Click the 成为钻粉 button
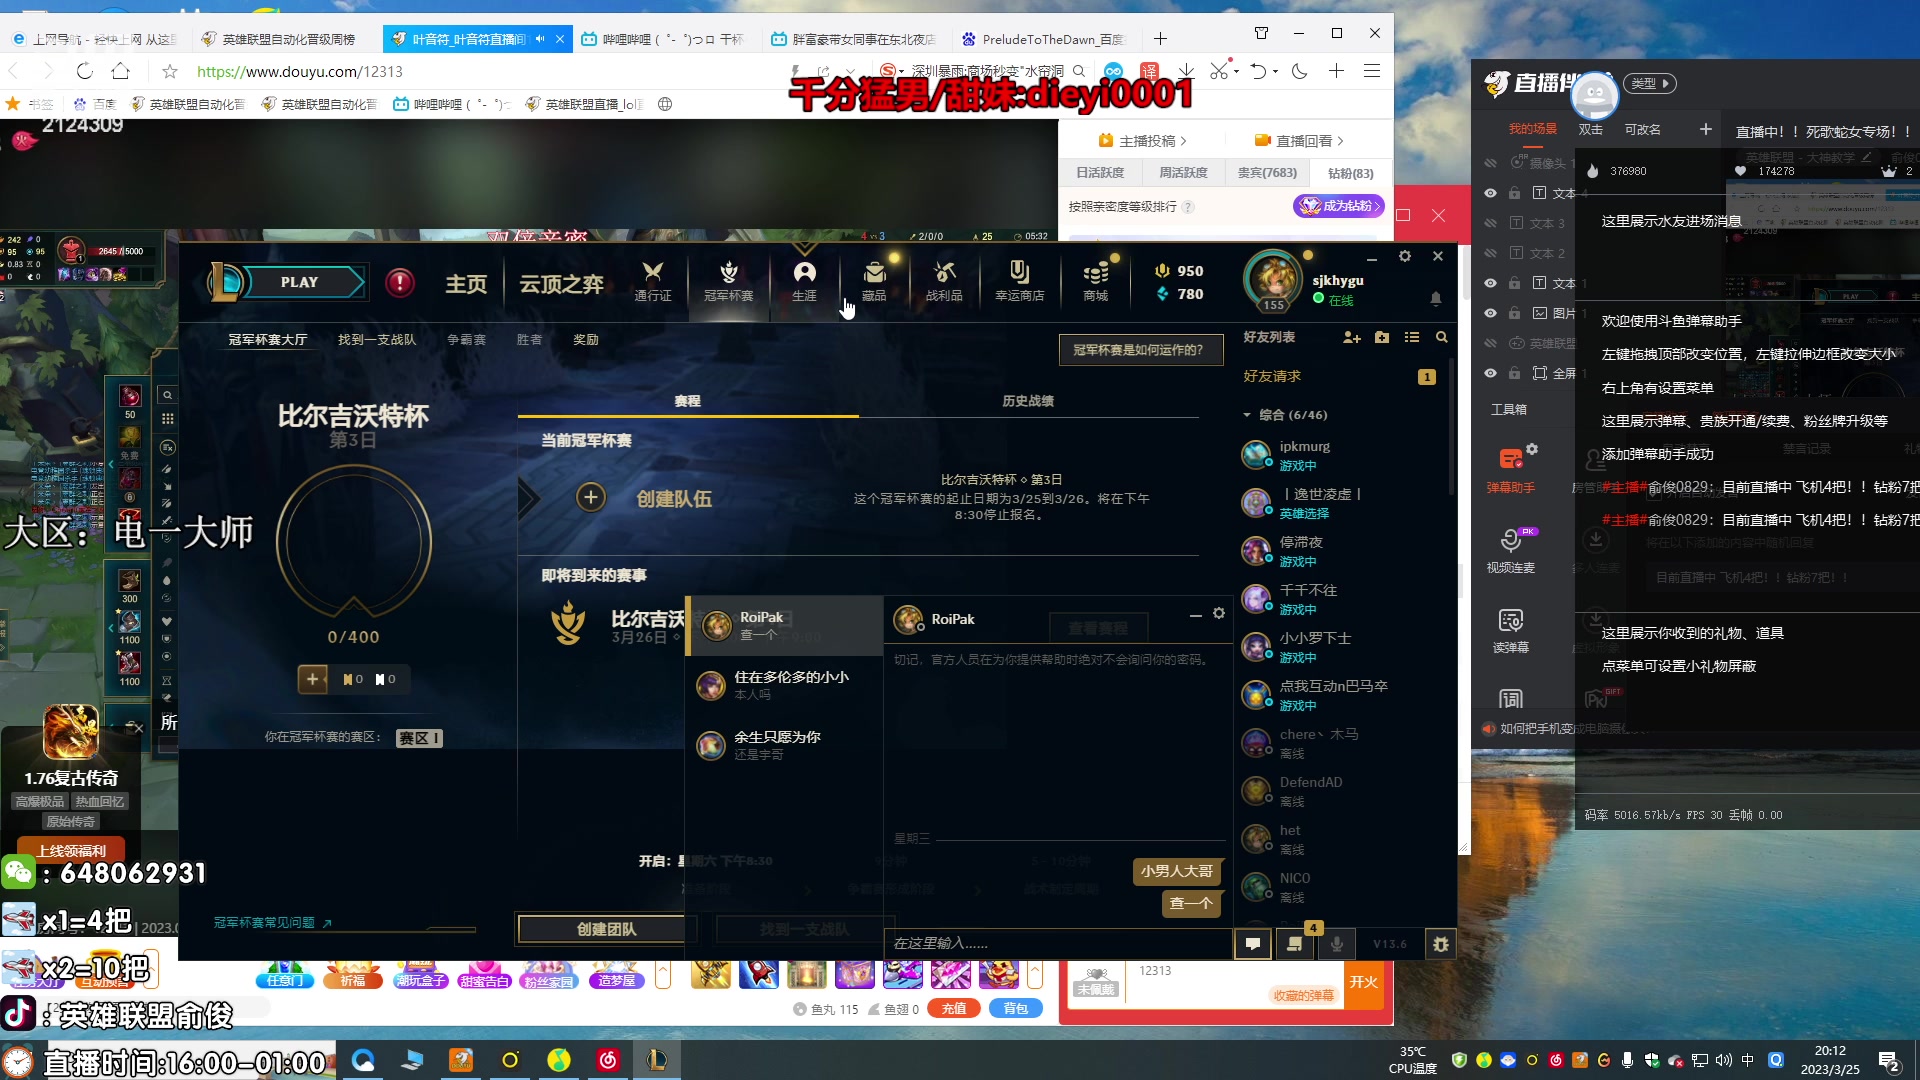Image resolution: width=1920 pixels, height=1080 pixels. point(1339,206)
